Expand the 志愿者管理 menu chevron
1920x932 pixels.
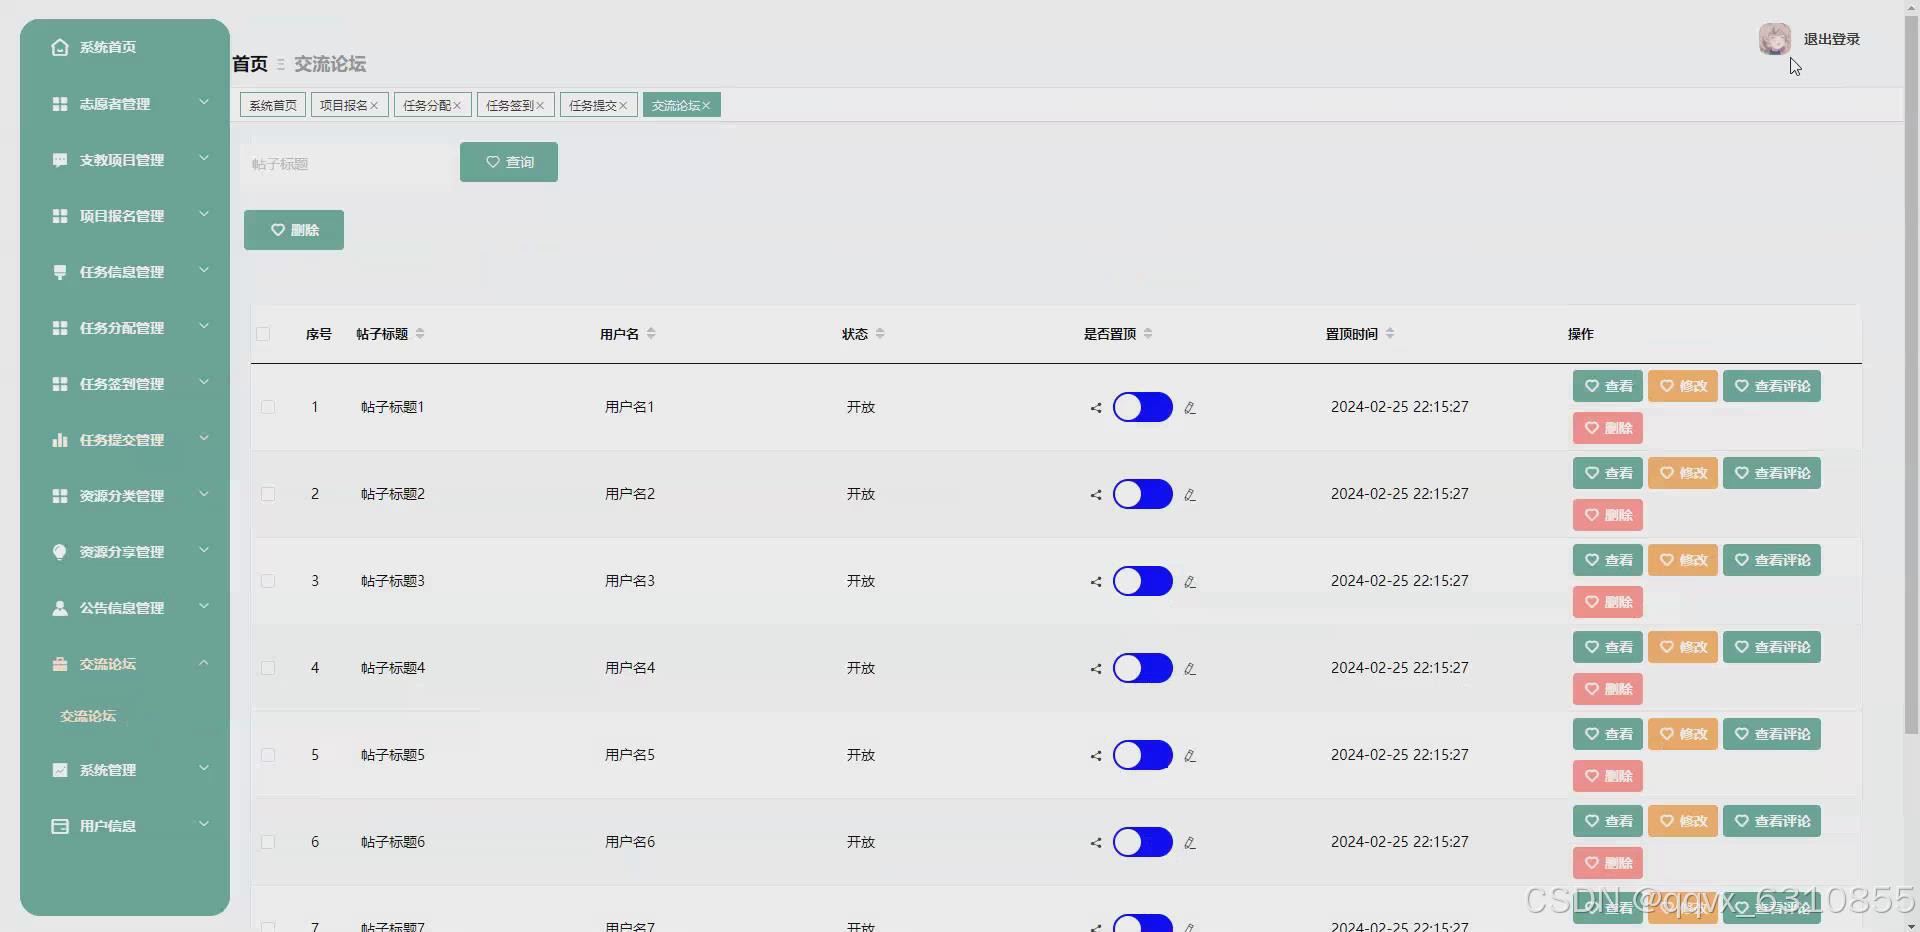[204, 102]
